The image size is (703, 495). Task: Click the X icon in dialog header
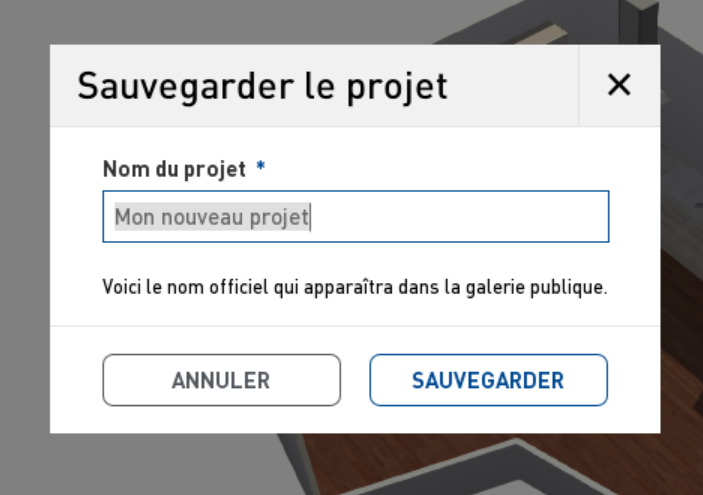[619, 85]
